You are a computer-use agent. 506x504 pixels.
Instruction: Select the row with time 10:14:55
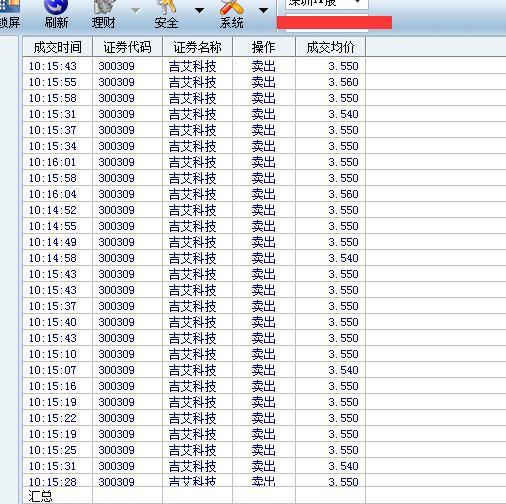click(x=264, y=226)
